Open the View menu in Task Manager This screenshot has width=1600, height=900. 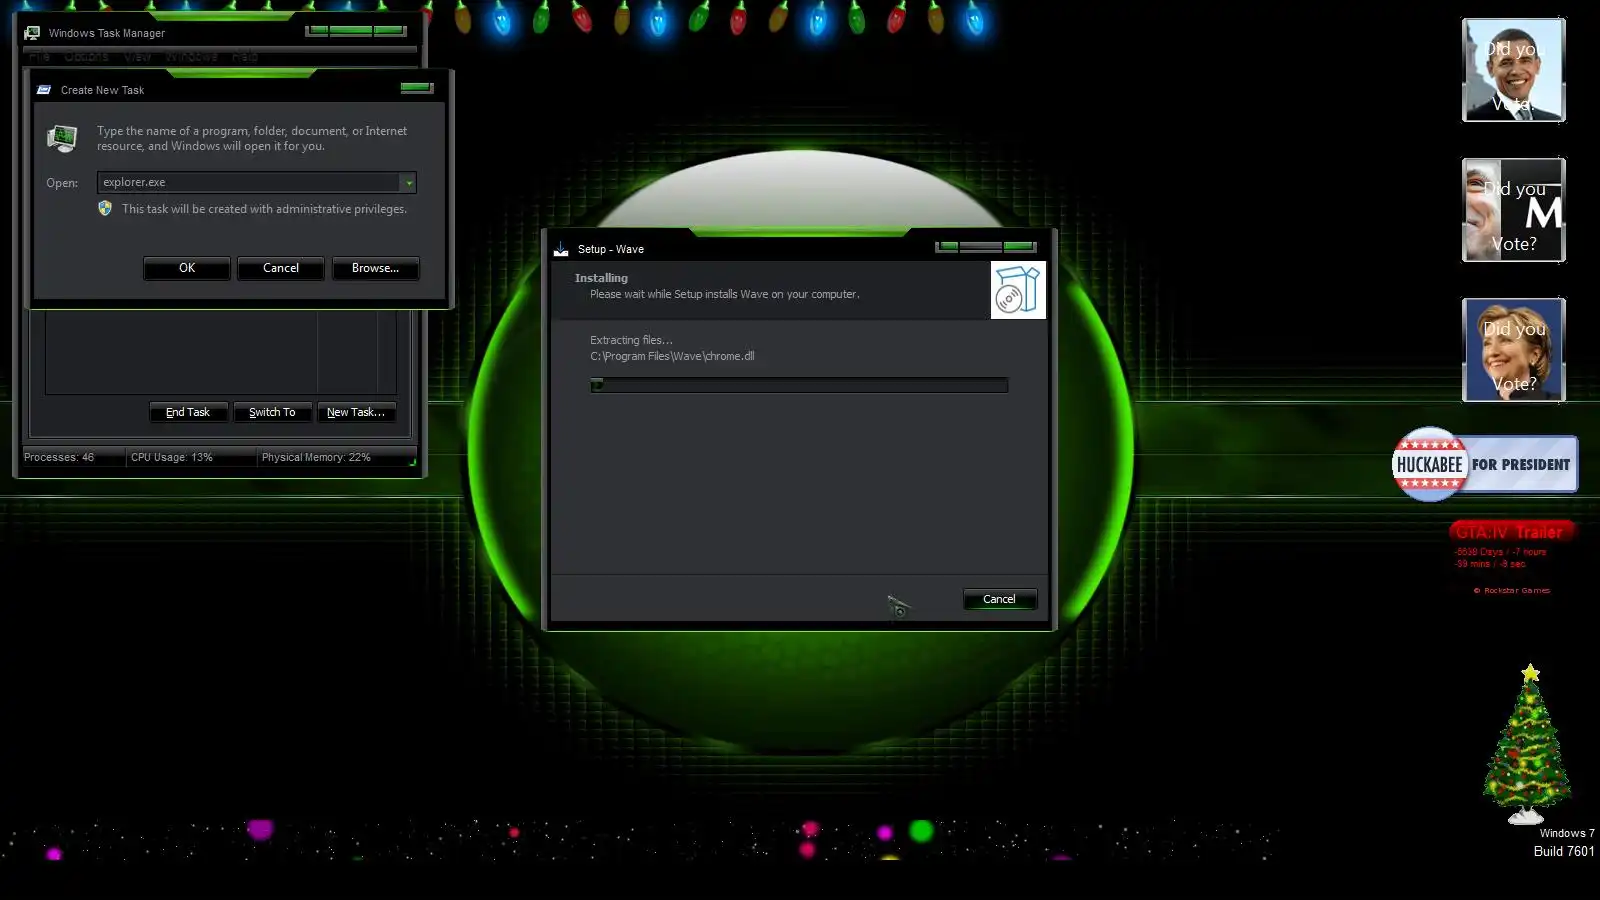pyautogui.click(x=138, y=57)
